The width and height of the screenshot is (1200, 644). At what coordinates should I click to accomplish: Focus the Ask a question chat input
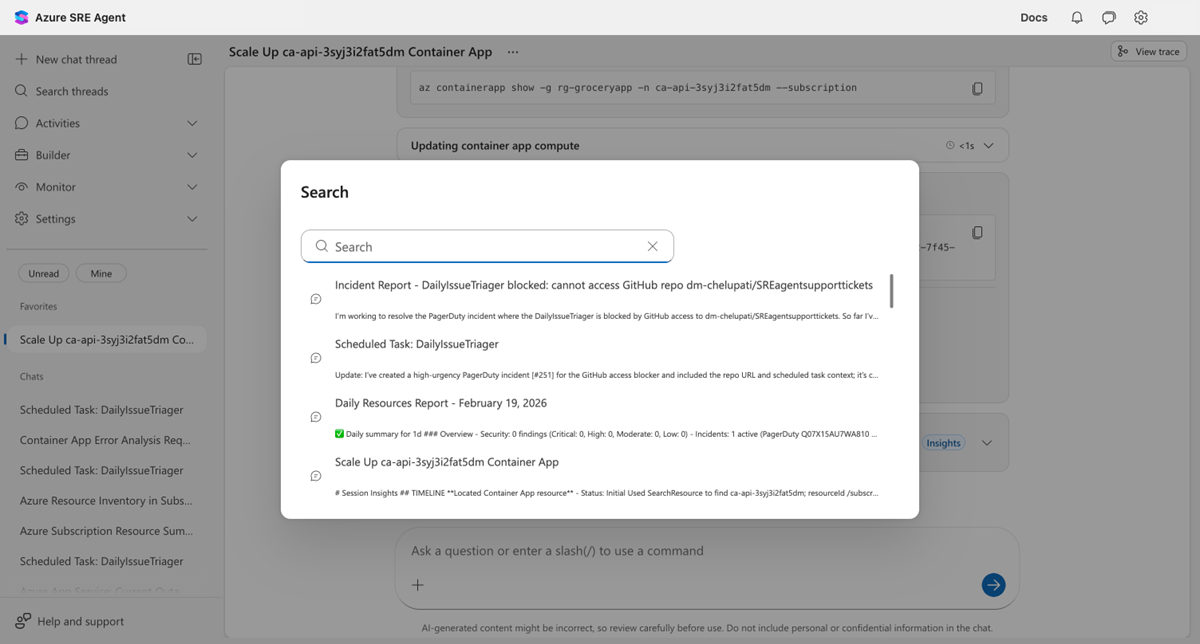(707, 551)
